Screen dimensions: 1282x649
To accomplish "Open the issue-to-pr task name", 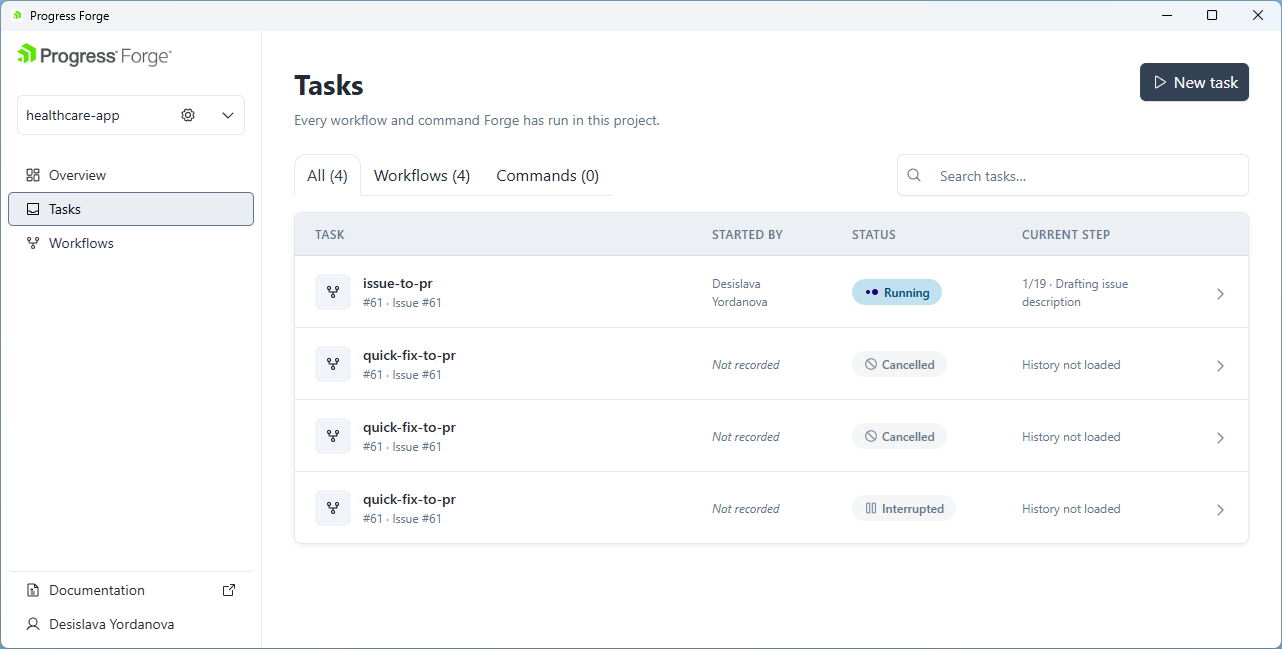I will coord(398,283).
